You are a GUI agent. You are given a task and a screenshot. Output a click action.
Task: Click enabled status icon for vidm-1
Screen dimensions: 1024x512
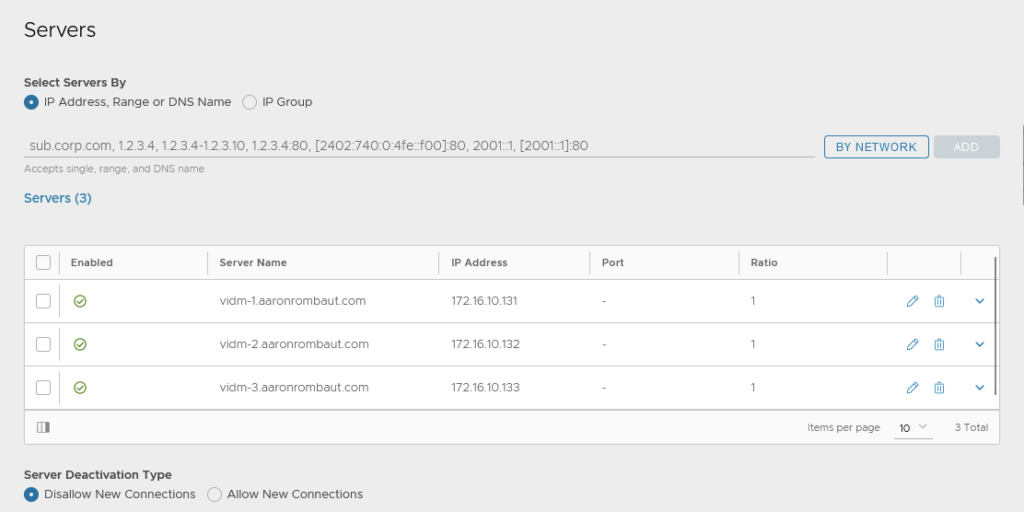click(80, 301)
